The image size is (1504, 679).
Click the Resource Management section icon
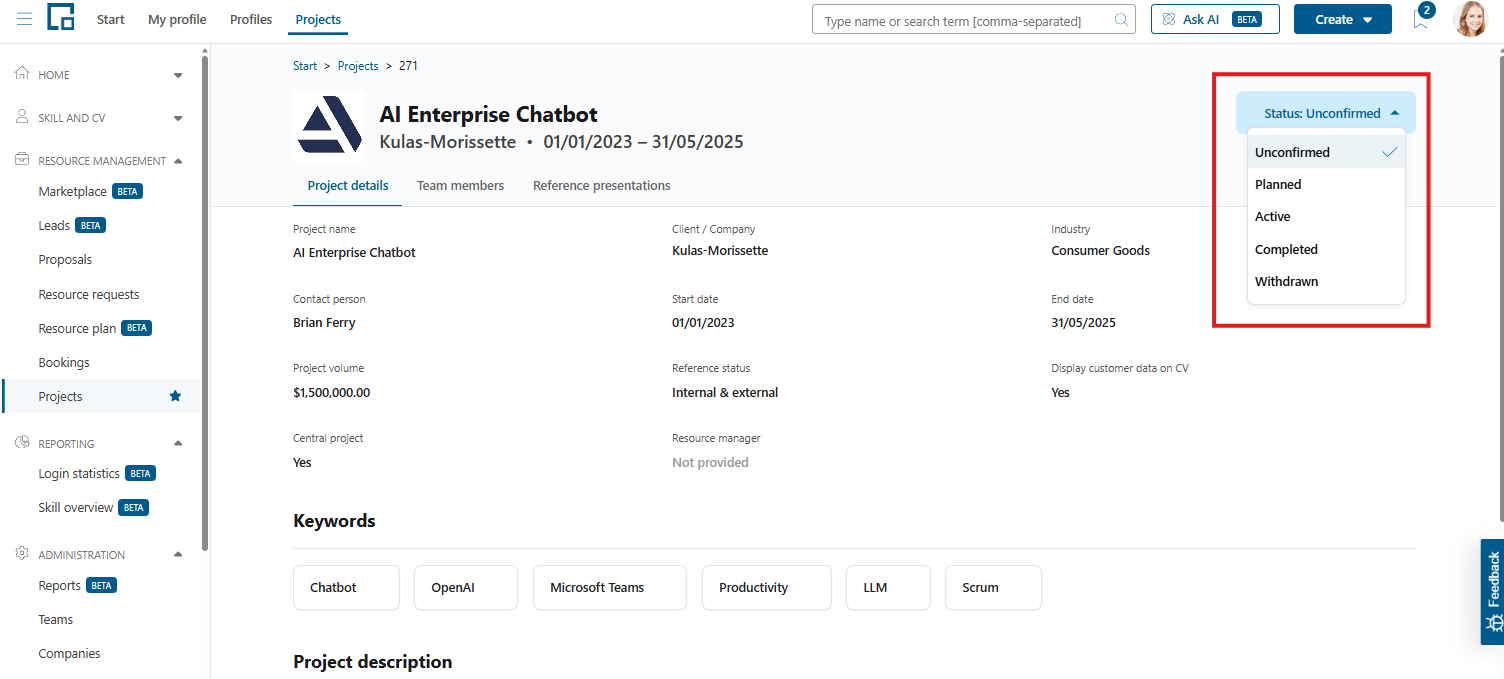(x=22, y=160)
